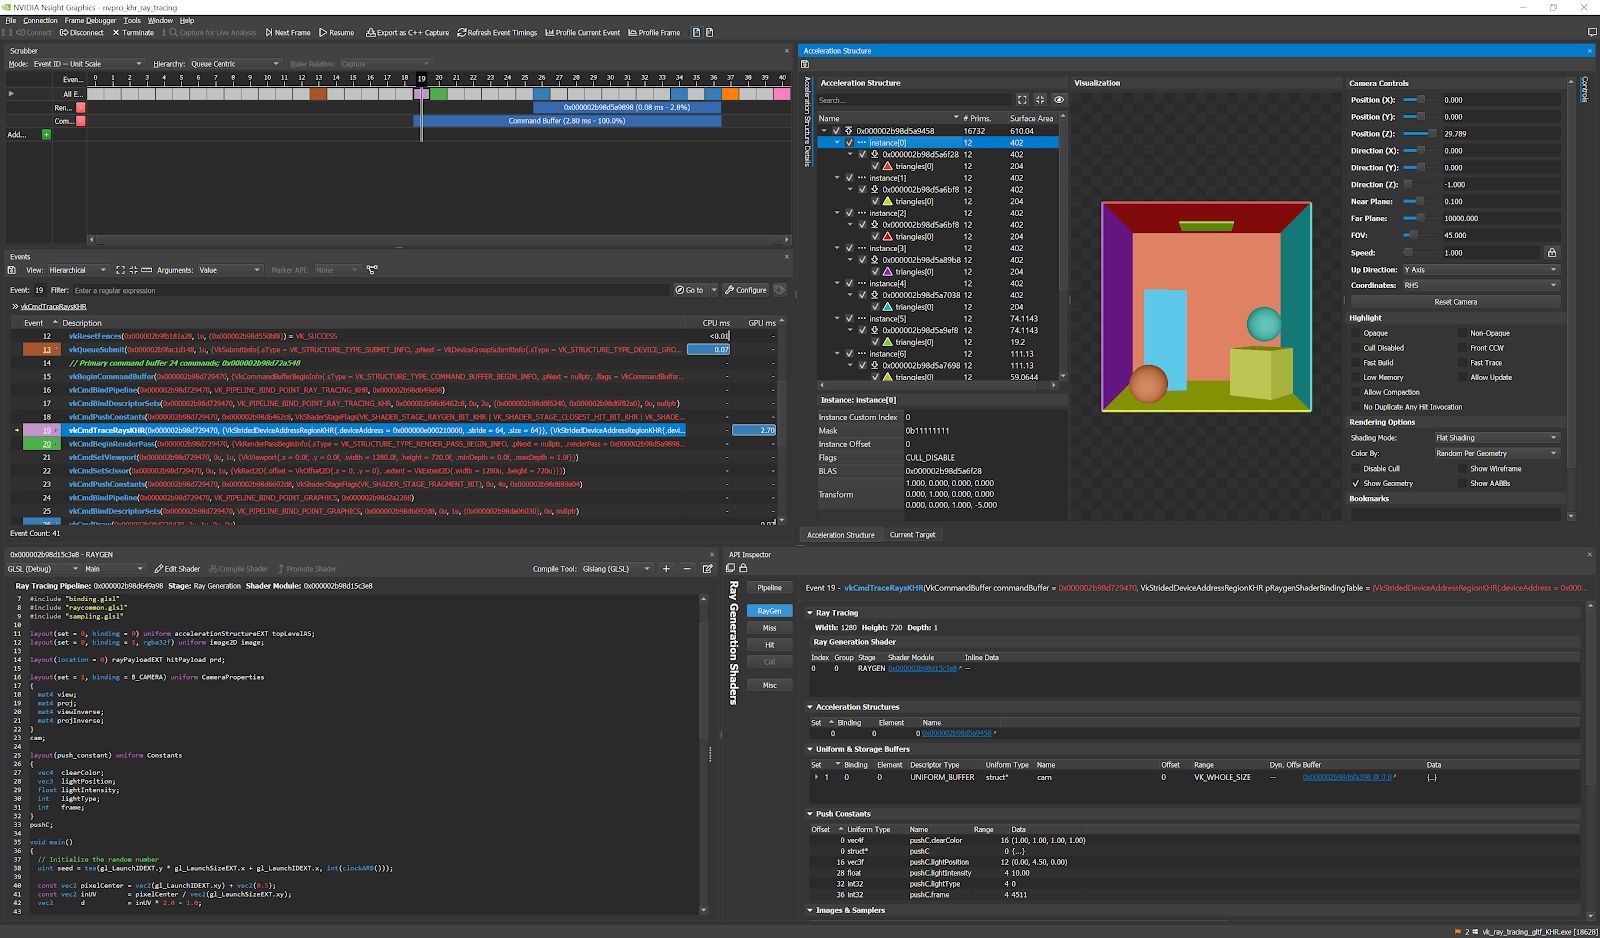Toggle the eye visibility icon in Acceleration Structure

1059,100
